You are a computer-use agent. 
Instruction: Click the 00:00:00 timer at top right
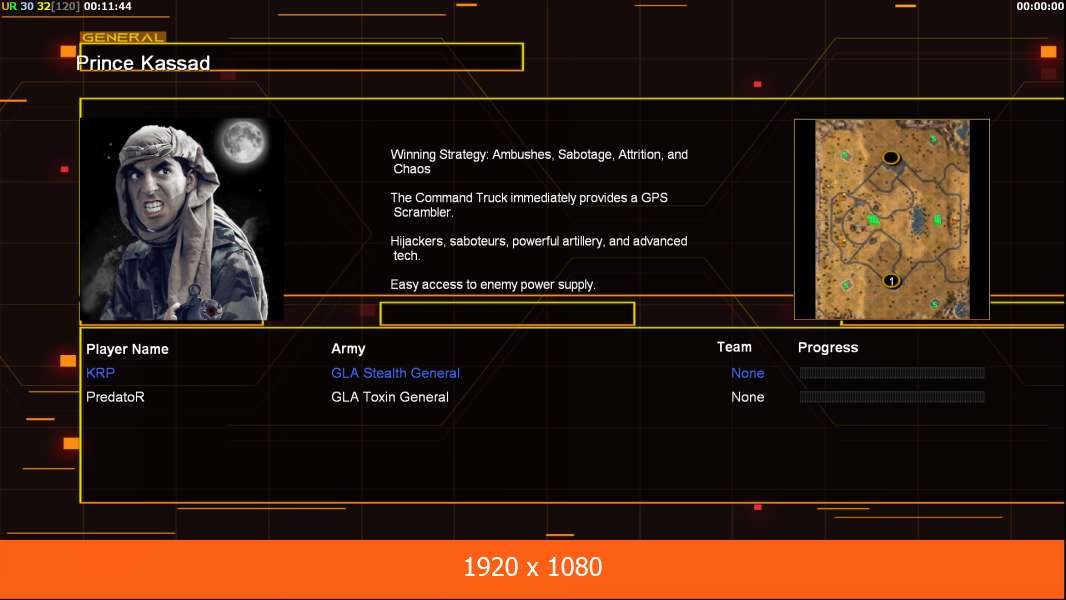[1040, 6]
